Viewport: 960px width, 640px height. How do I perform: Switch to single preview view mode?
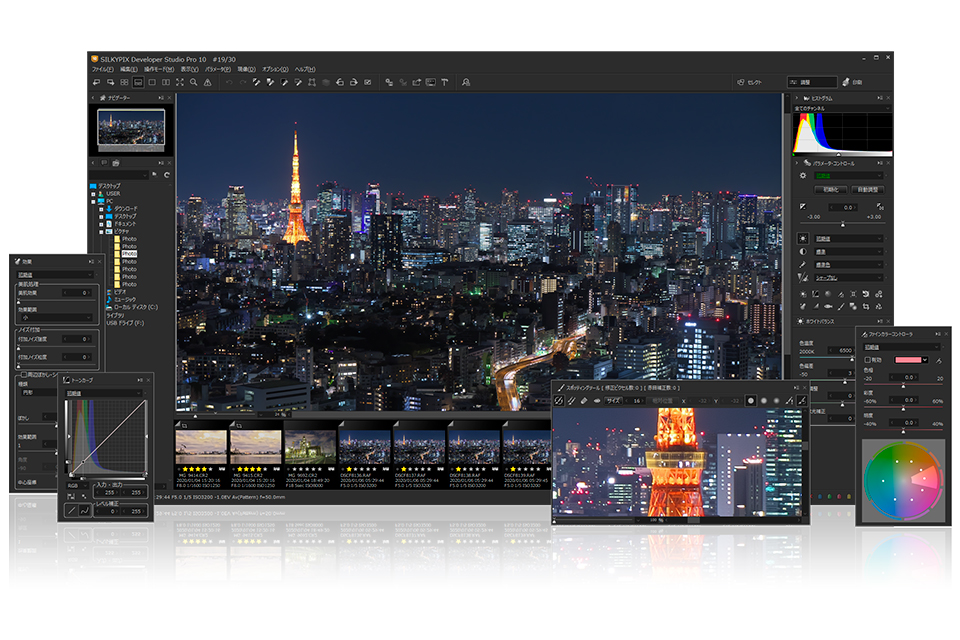click(152, 82)
